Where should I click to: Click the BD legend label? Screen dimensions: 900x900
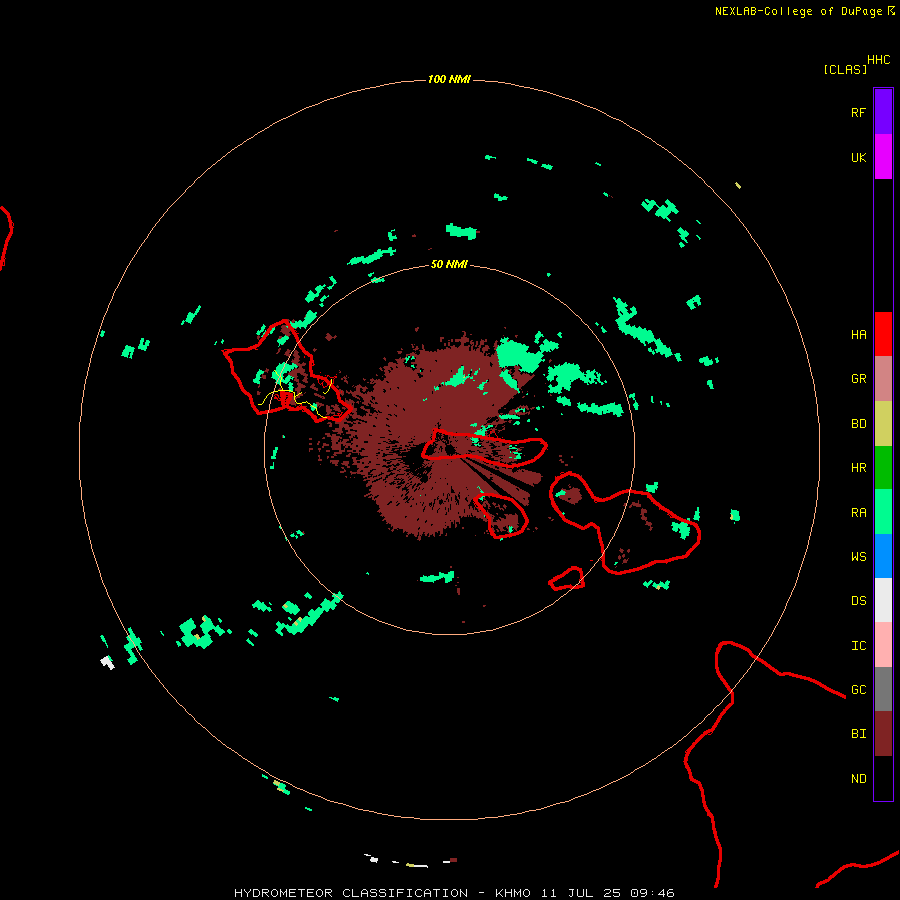[858, 424]
